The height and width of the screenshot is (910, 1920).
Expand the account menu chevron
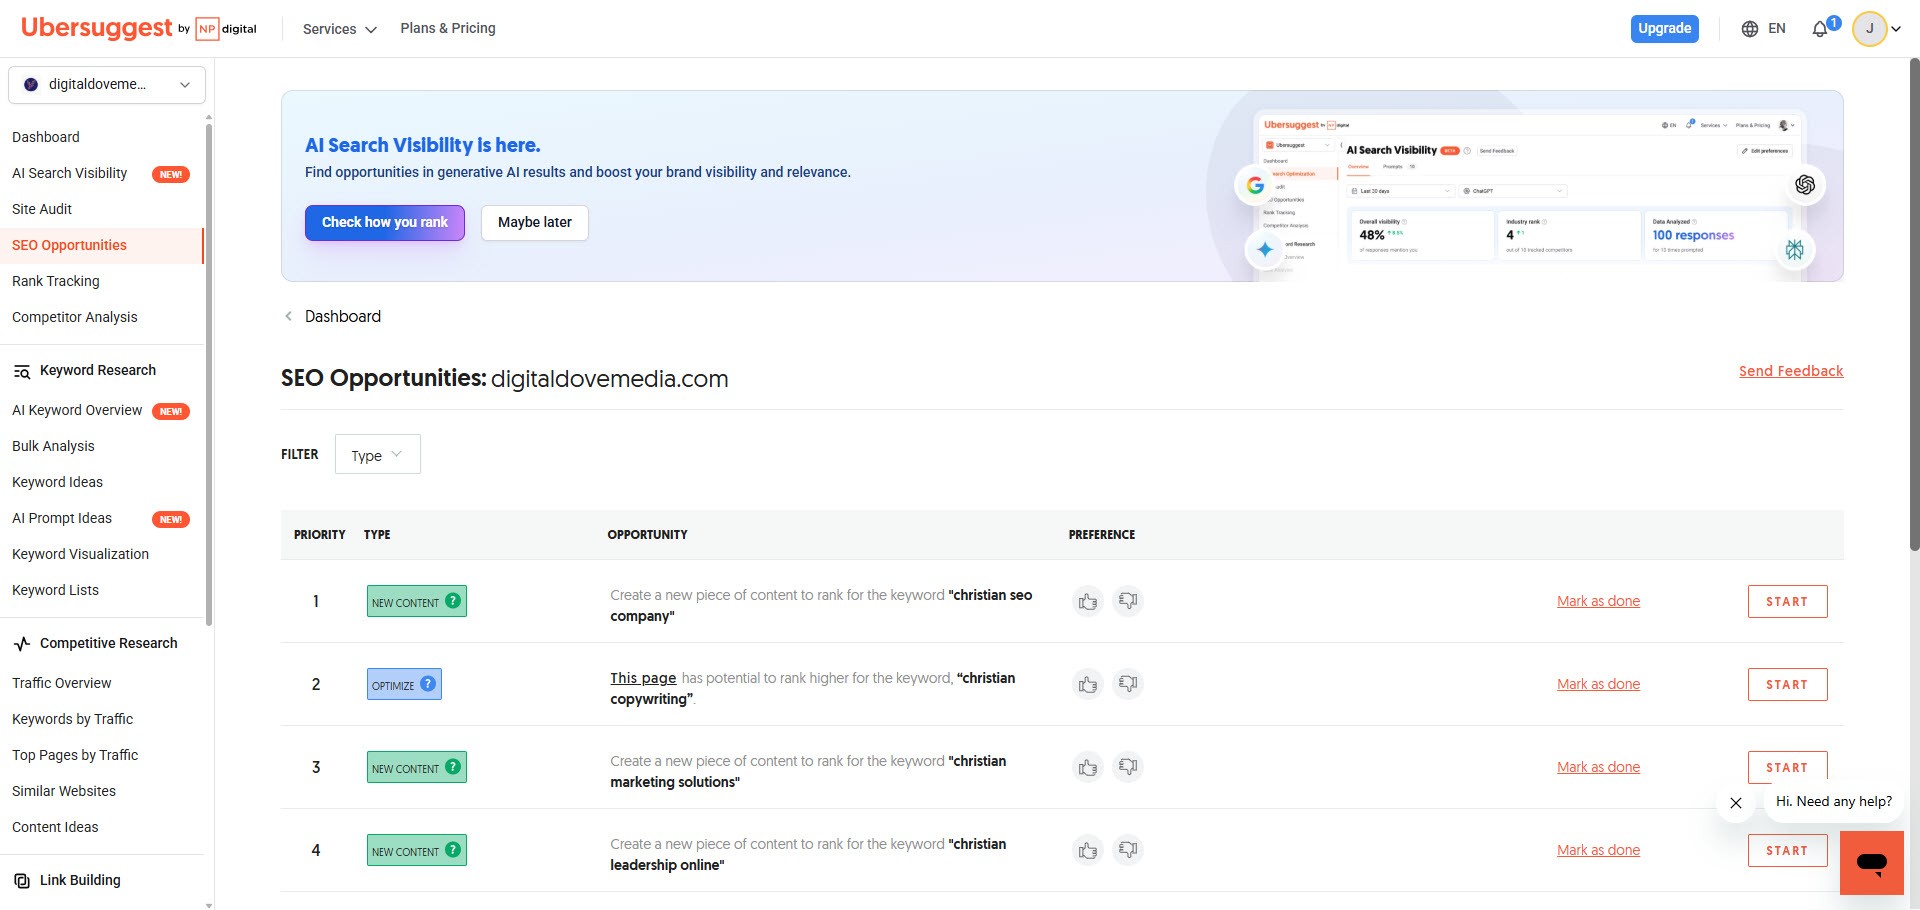tap(1896, 29)
